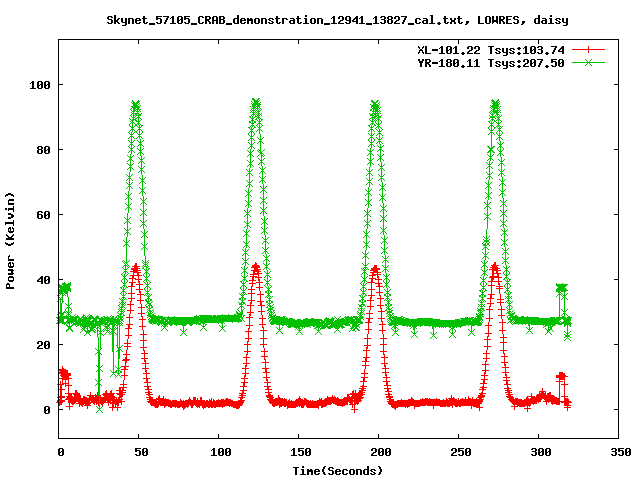
Task: Click red curve peak near 50 seconds
Action: click(136, 267)
